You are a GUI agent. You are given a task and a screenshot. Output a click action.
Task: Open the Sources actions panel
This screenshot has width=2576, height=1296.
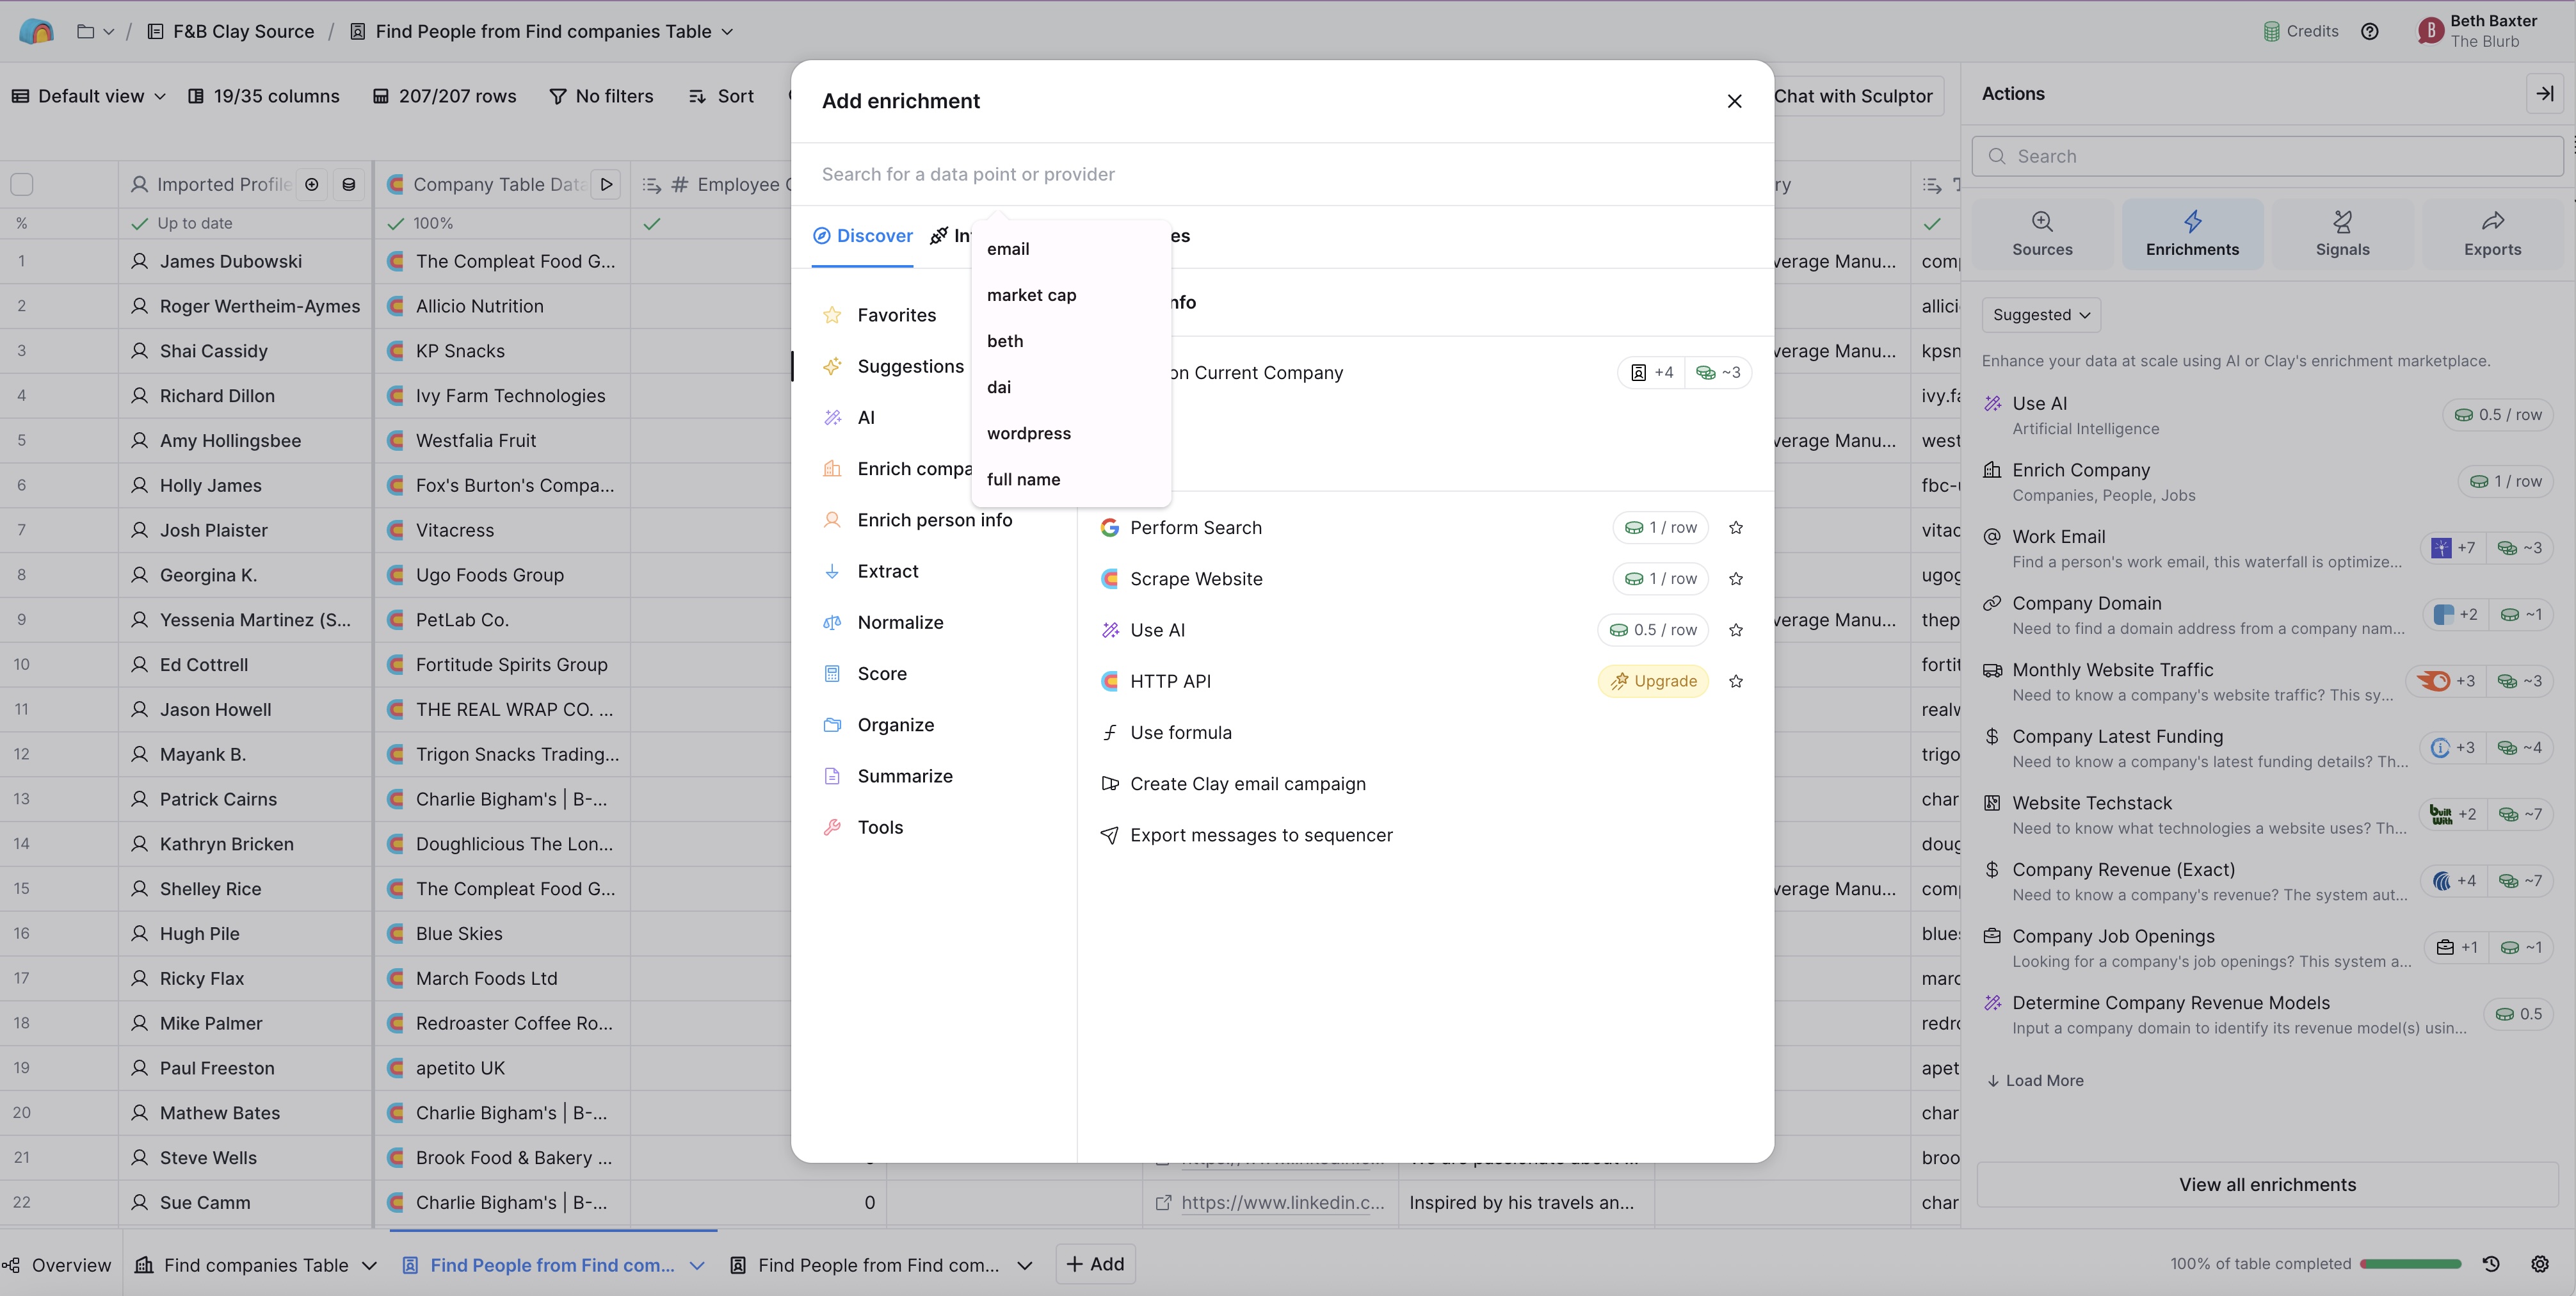click(x=2042, y=233)
